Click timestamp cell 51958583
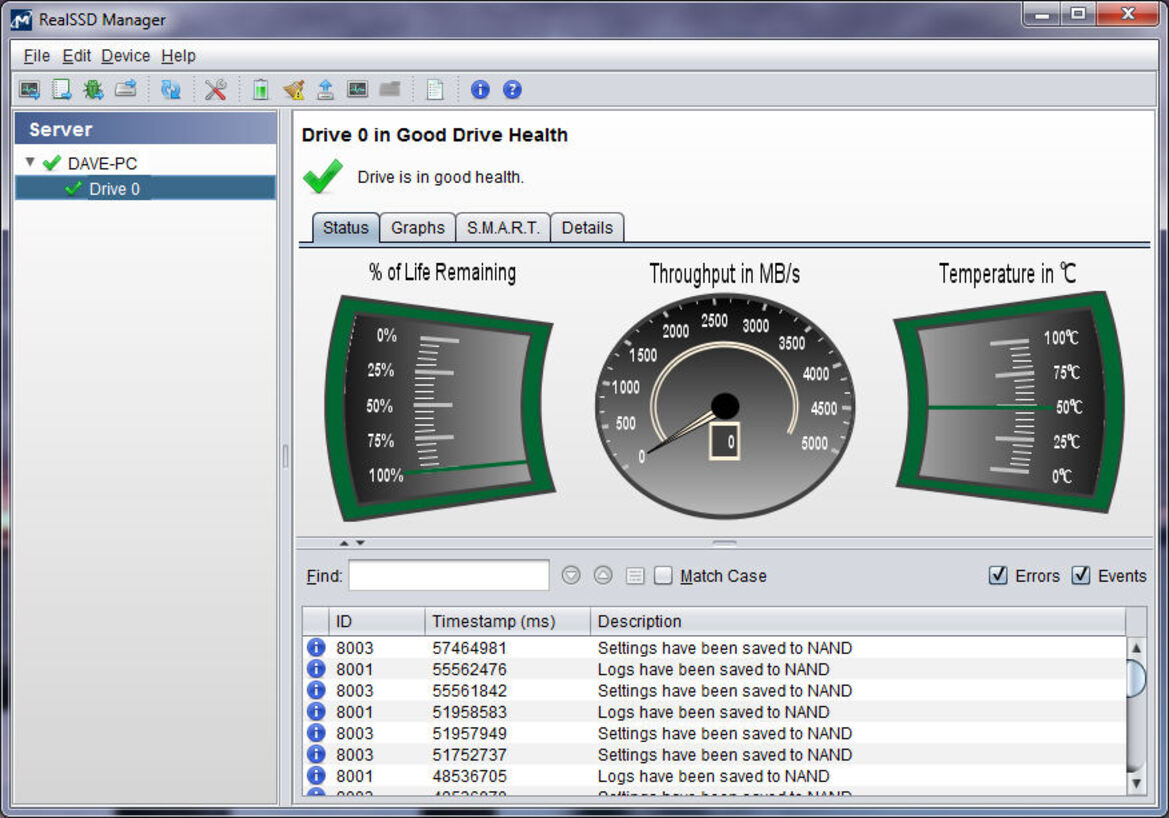 coord(469,712)
